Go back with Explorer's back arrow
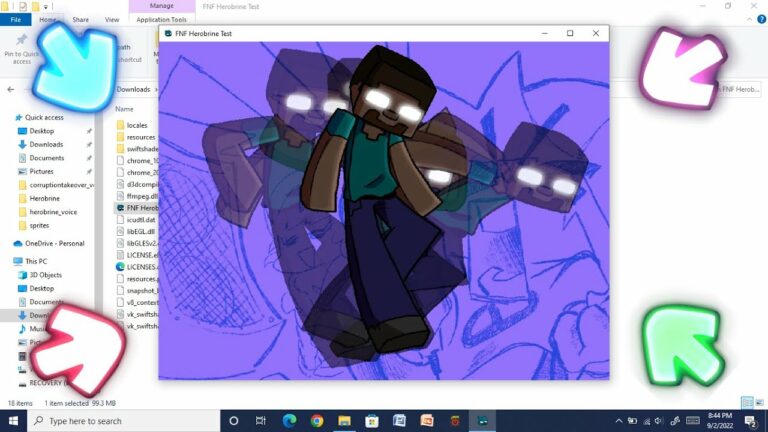The height and width of the screenshot is (432, 768). [x=11, y=89]
